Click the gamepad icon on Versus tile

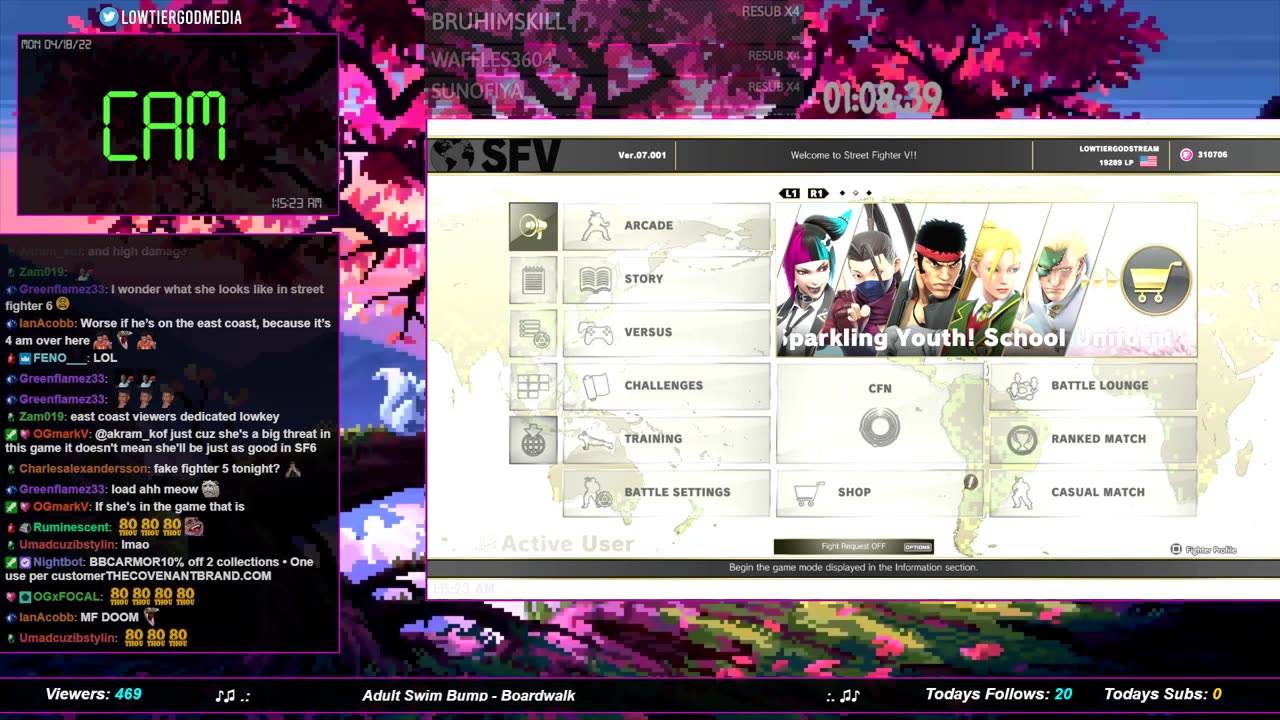pyautogui.click(x=596, y=333)
